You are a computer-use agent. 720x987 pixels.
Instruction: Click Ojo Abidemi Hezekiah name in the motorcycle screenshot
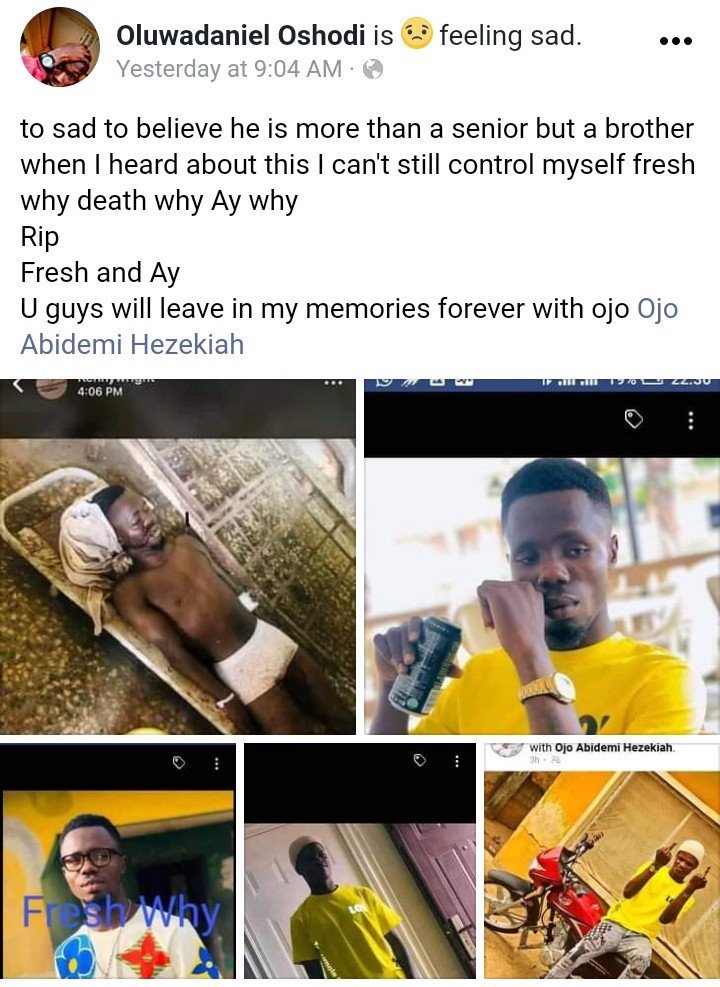614,748
